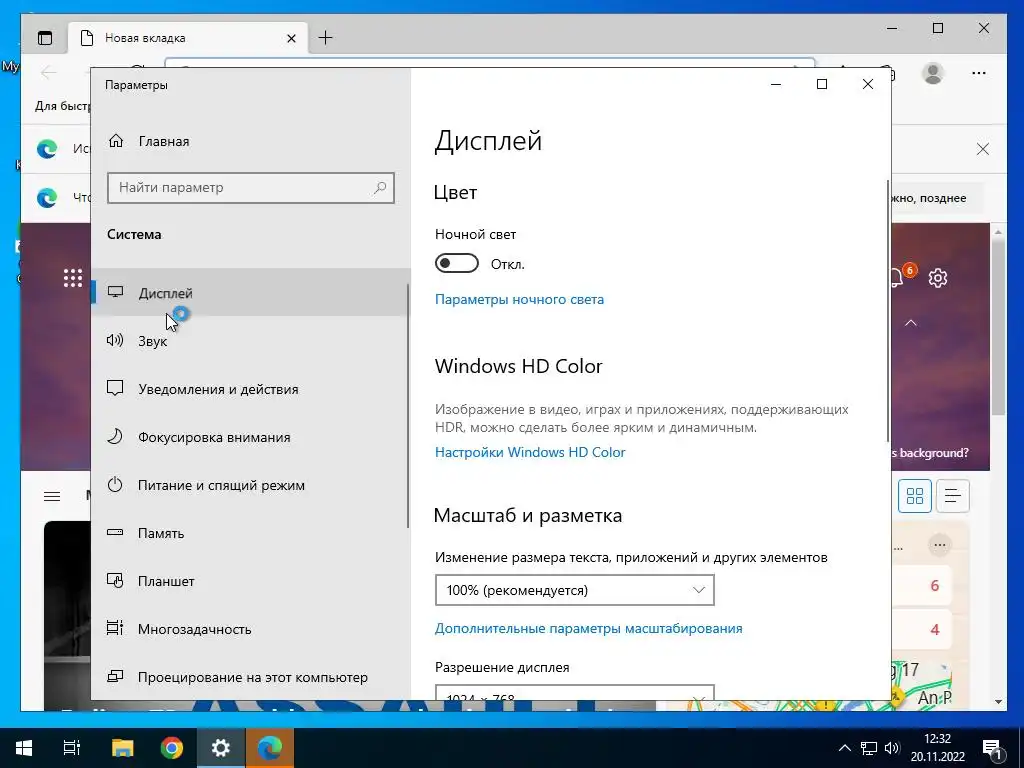Dismiss Edge notification bar with X
This screenshot has height=768, width=1024.
pos(982,150)
